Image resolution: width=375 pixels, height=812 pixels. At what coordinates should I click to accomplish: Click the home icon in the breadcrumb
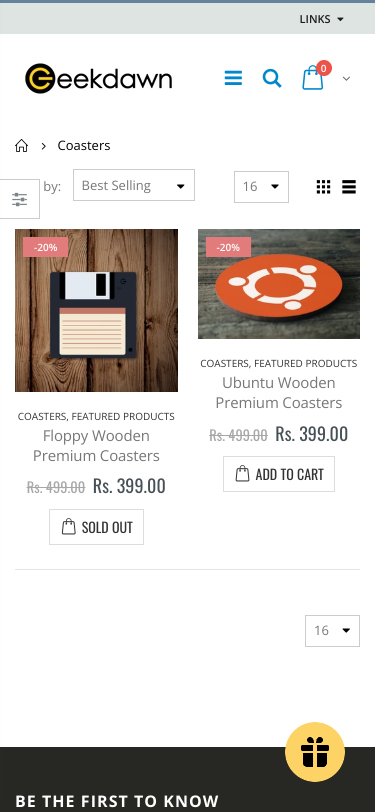(x=21, y=146)
